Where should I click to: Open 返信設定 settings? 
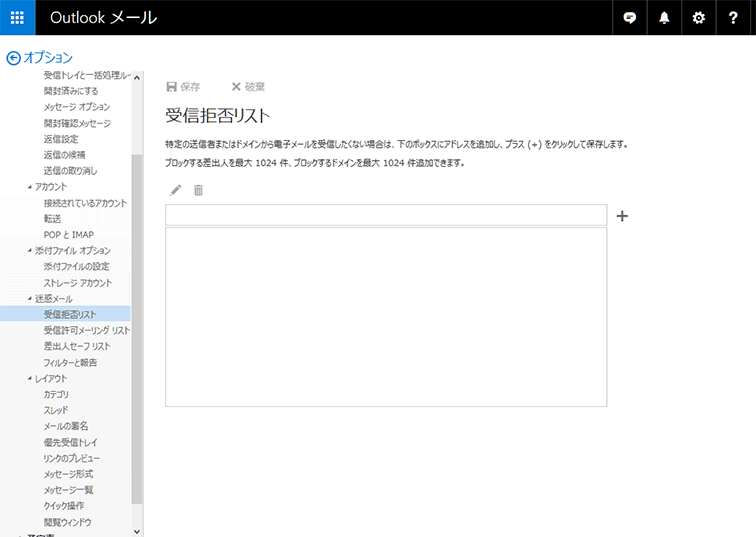[x=61, y=139]
